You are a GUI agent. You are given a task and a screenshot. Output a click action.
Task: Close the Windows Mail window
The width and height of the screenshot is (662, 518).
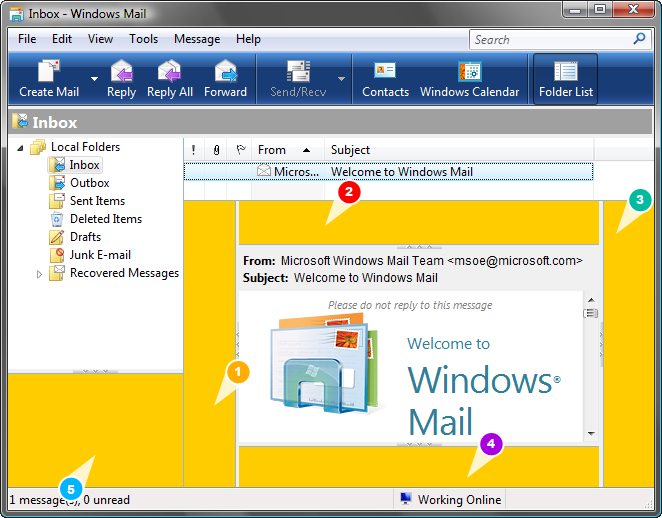[x=633, y=10]
